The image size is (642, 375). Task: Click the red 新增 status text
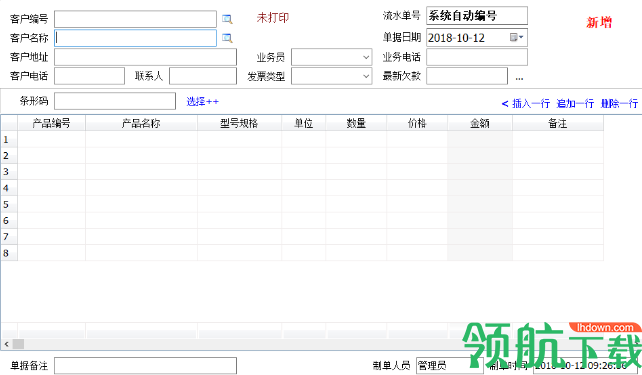(x=599, y=23)
